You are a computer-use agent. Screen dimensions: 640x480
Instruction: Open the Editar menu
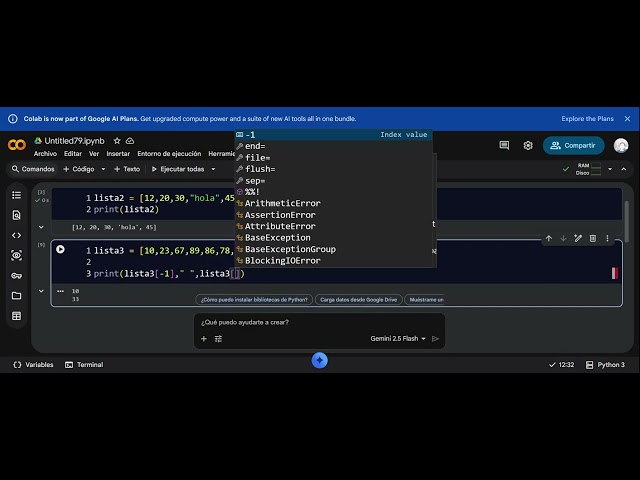73,153
